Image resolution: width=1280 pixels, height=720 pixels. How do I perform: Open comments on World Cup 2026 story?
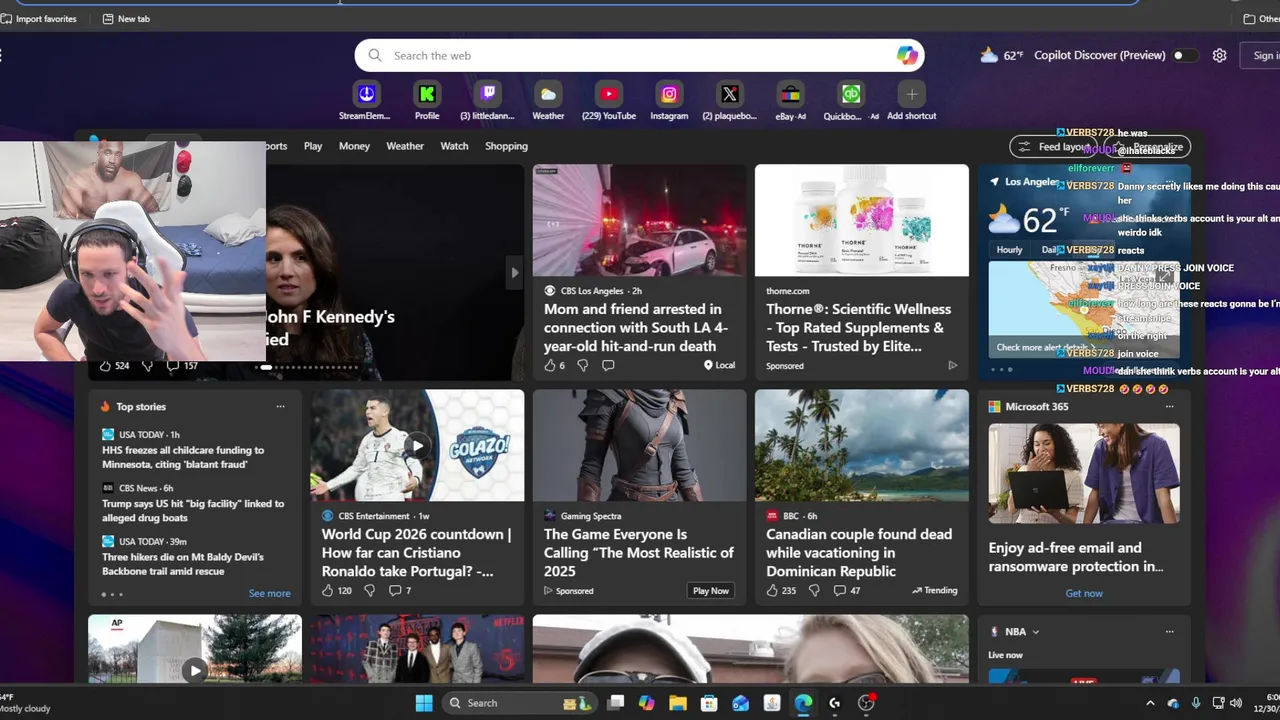(x=394, y=591)
